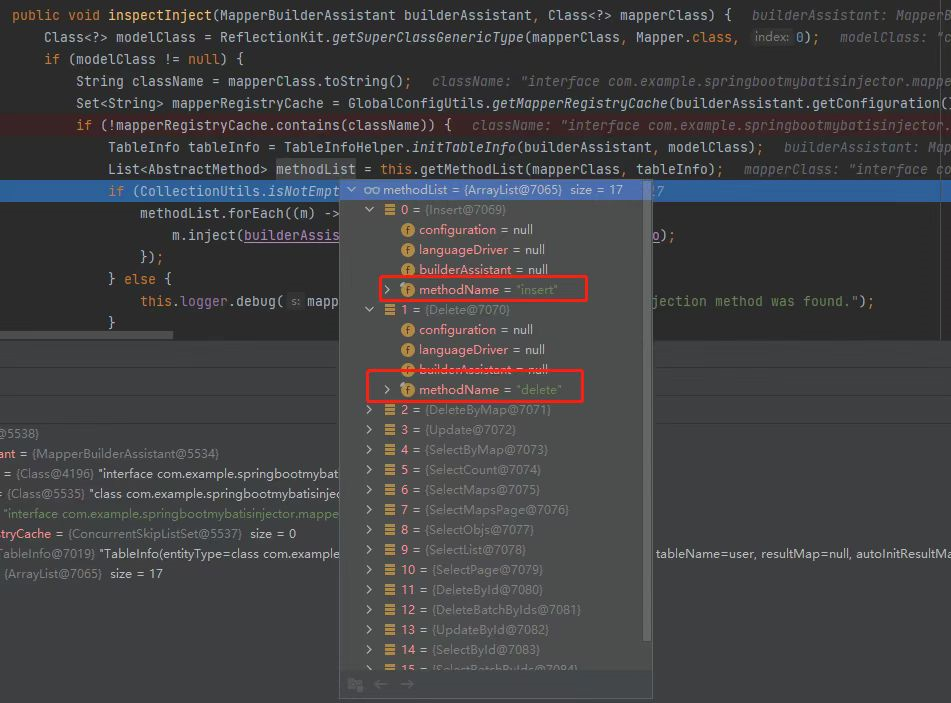This screenshot has width=951, height=703.
Task: Collapse element 1 Delete node
Action: [368, 309]
